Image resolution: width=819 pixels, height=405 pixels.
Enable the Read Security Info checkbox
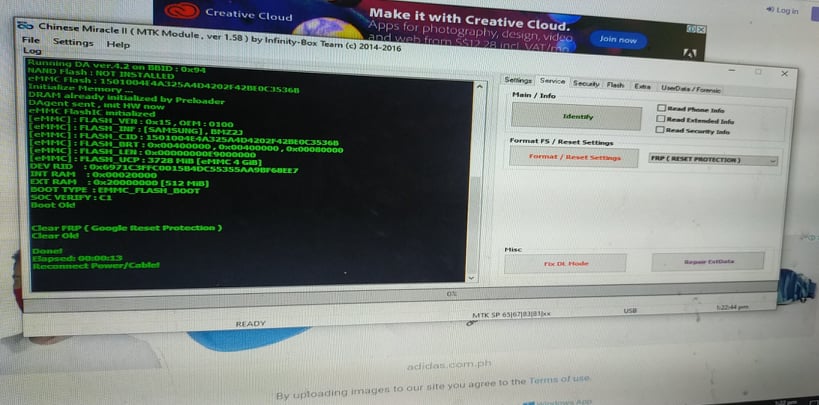(661, 130)
